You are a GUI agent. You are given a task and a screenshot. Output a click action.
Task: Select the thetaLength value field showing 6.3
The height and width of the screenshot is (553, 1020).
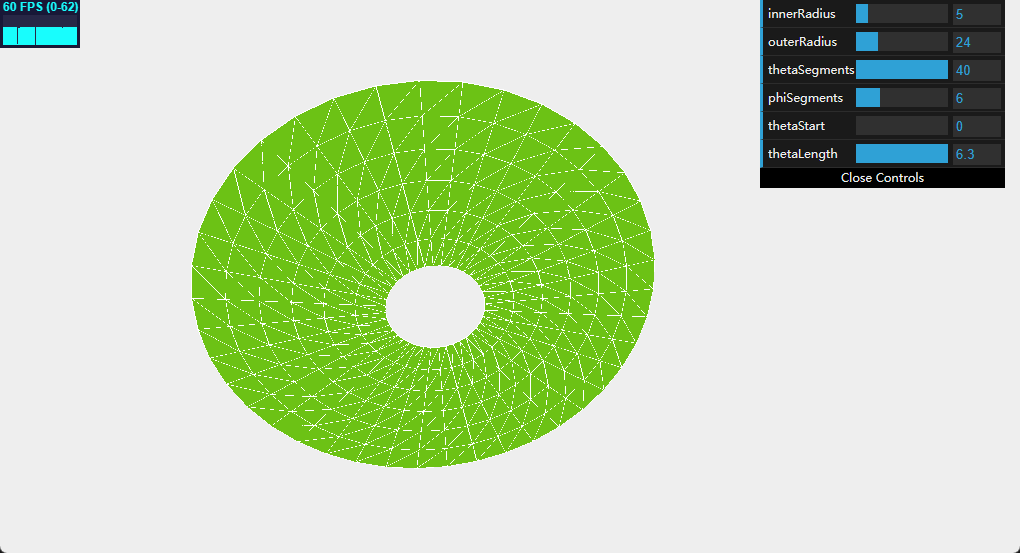click(x=976, y=154)
